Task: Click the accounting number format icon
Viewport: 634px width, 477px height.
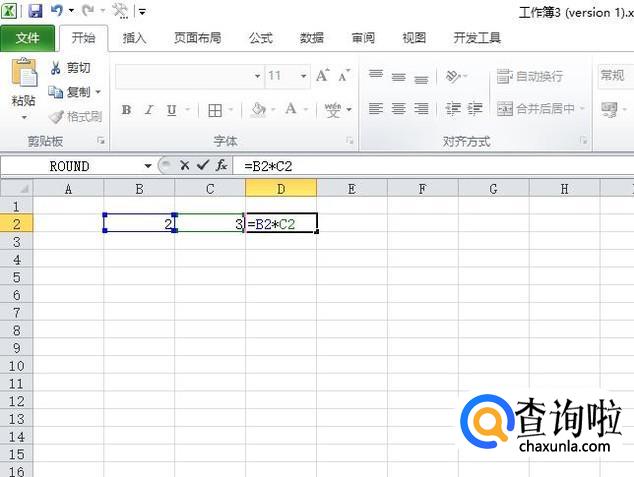Action: (609, 109)
